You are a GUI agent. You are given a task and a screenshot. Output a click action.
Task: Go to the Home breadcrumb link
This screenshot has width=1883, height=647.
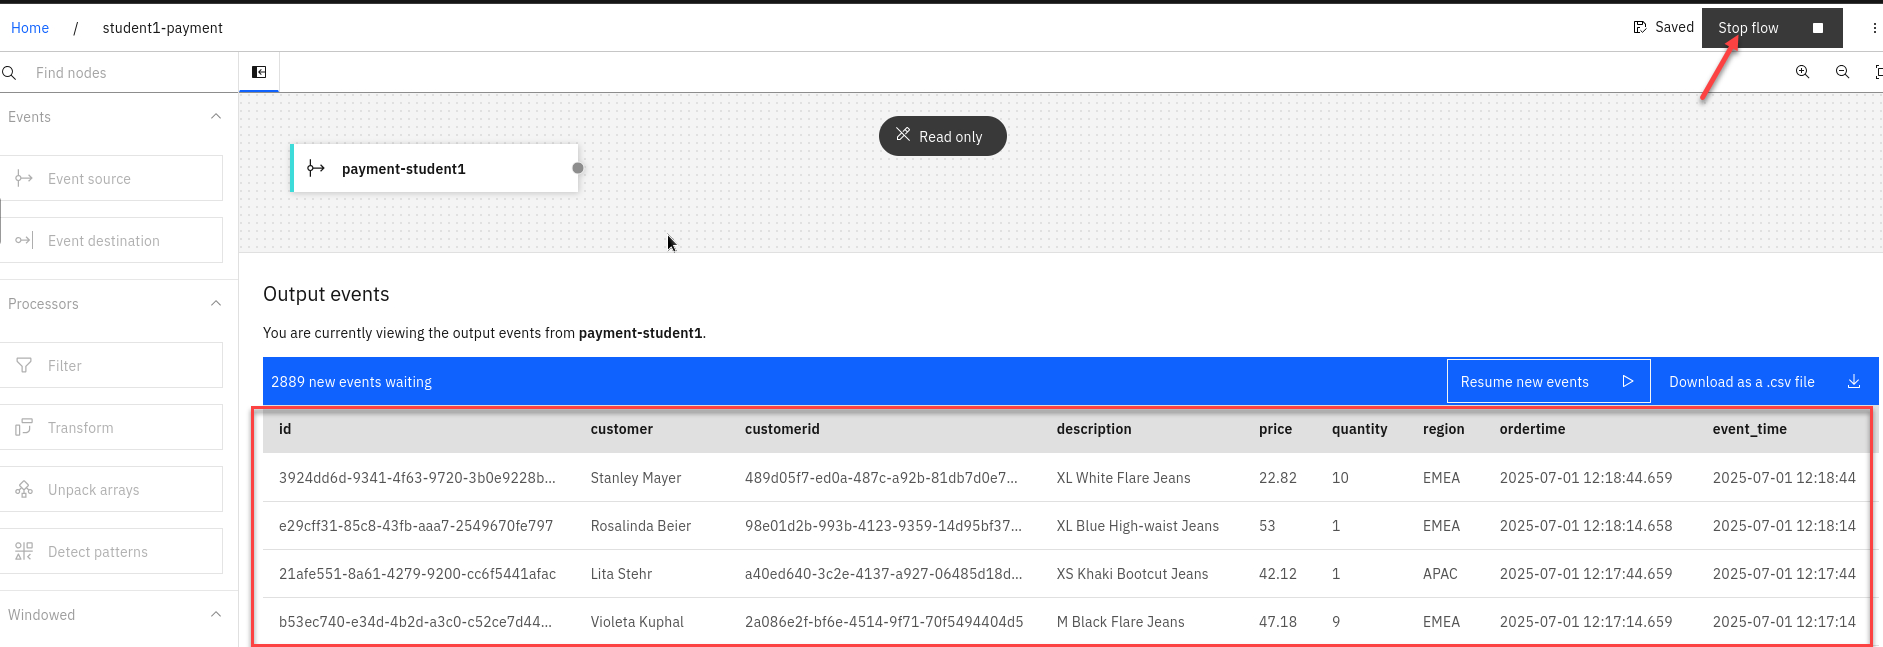[30, 28]
